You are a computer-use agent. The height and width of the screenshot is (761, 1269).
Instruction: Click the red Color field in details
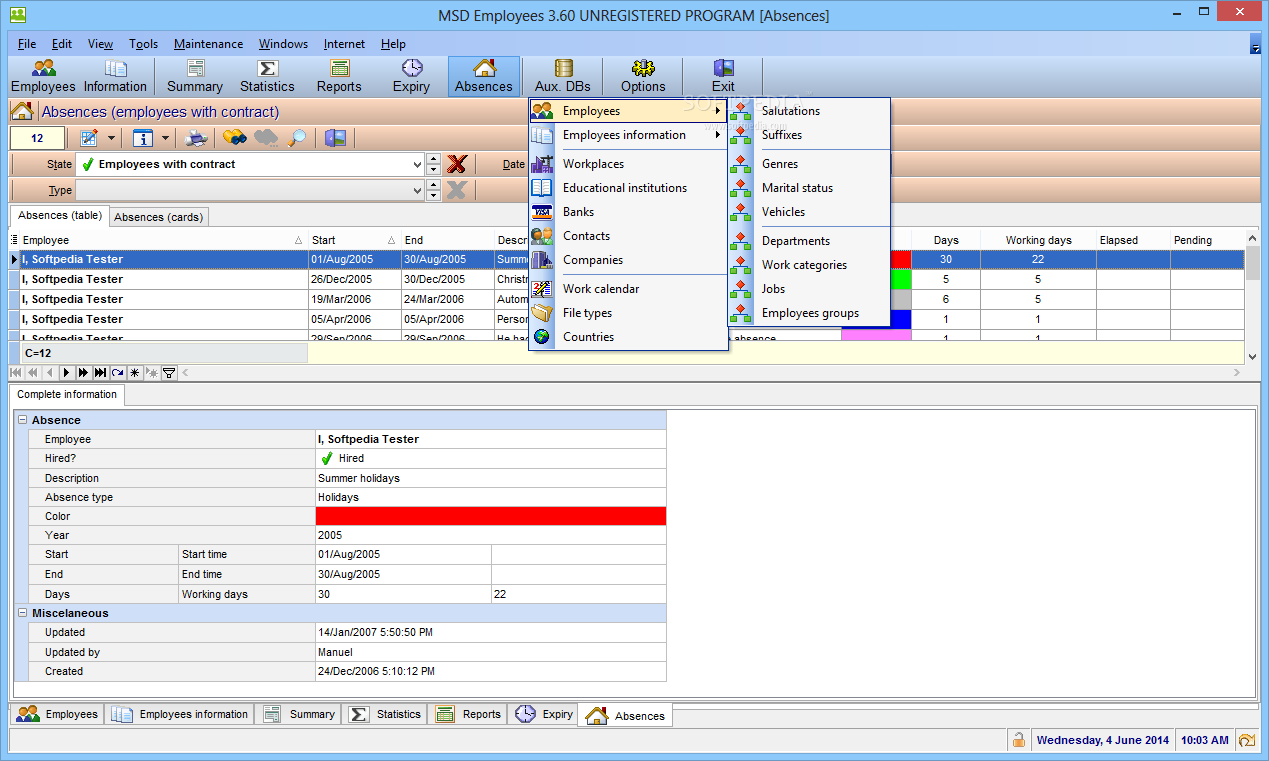(491, 516)
